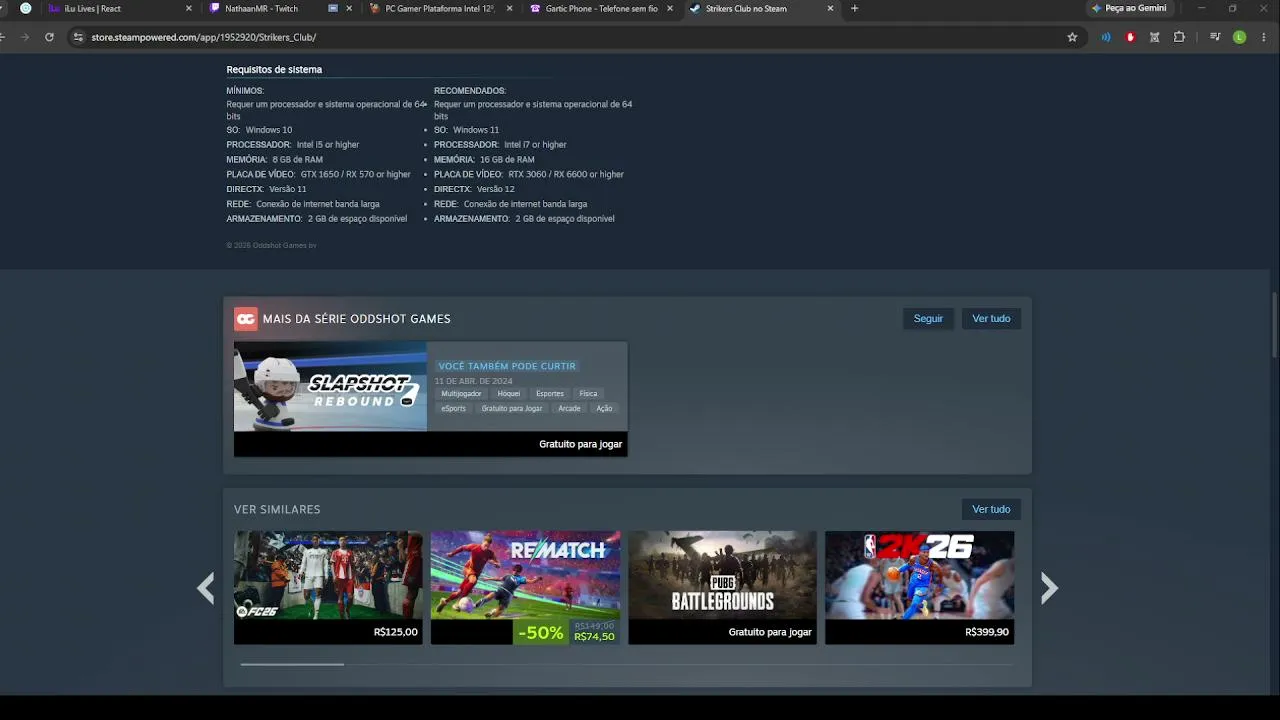The width and height of the screenshot is (1280, 720).
Task: Click the Seguir button for Oddshot Games
Action: pyautogui.click(x=928, y=318)
